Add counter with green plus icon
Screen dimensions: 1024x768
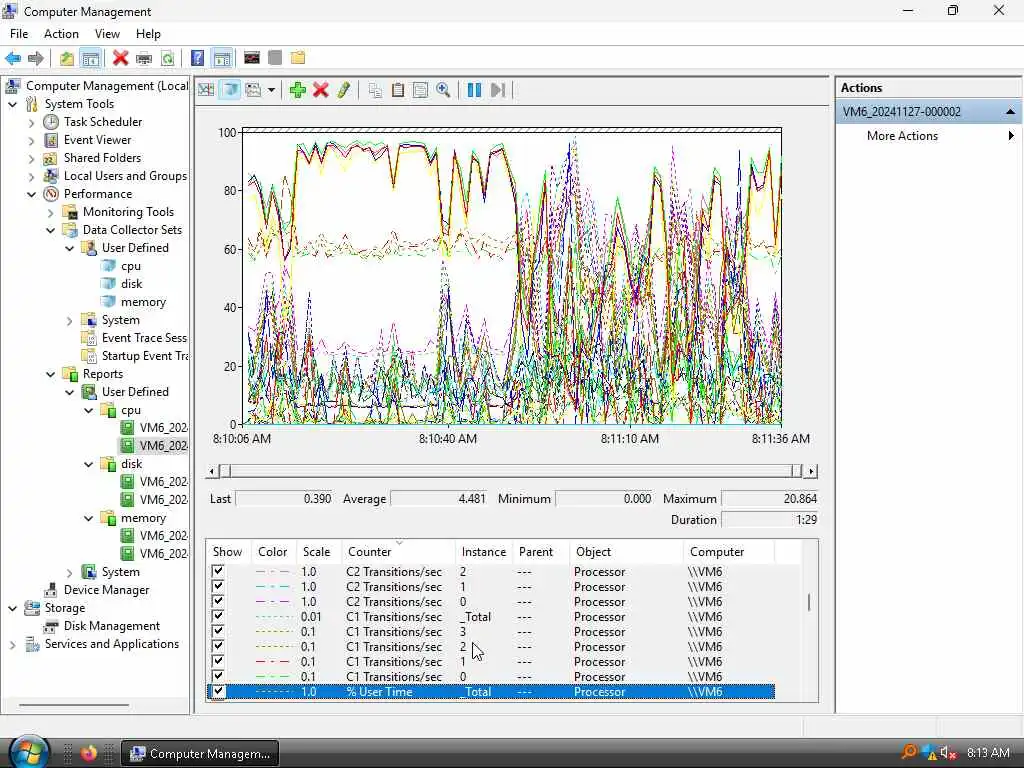pos(298,89)
